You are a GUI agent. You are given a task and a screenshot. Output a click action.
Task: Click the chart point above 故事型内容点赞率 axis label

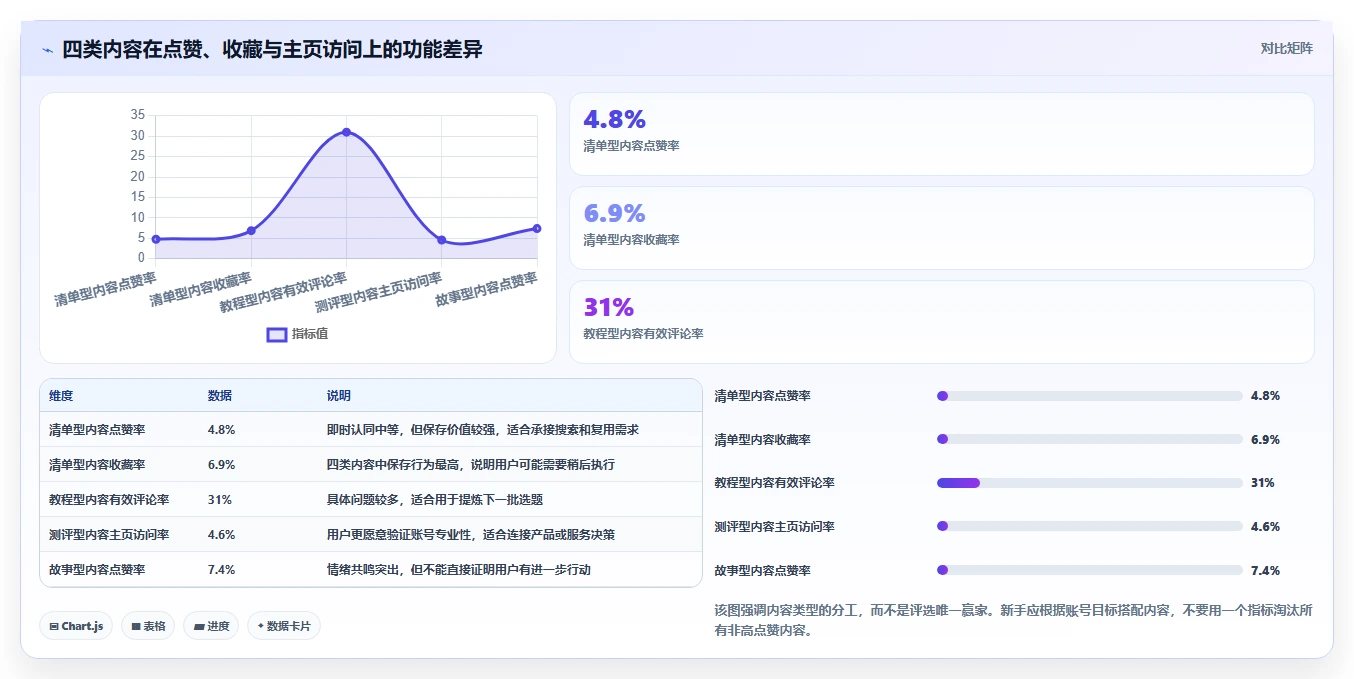point(537,229)
